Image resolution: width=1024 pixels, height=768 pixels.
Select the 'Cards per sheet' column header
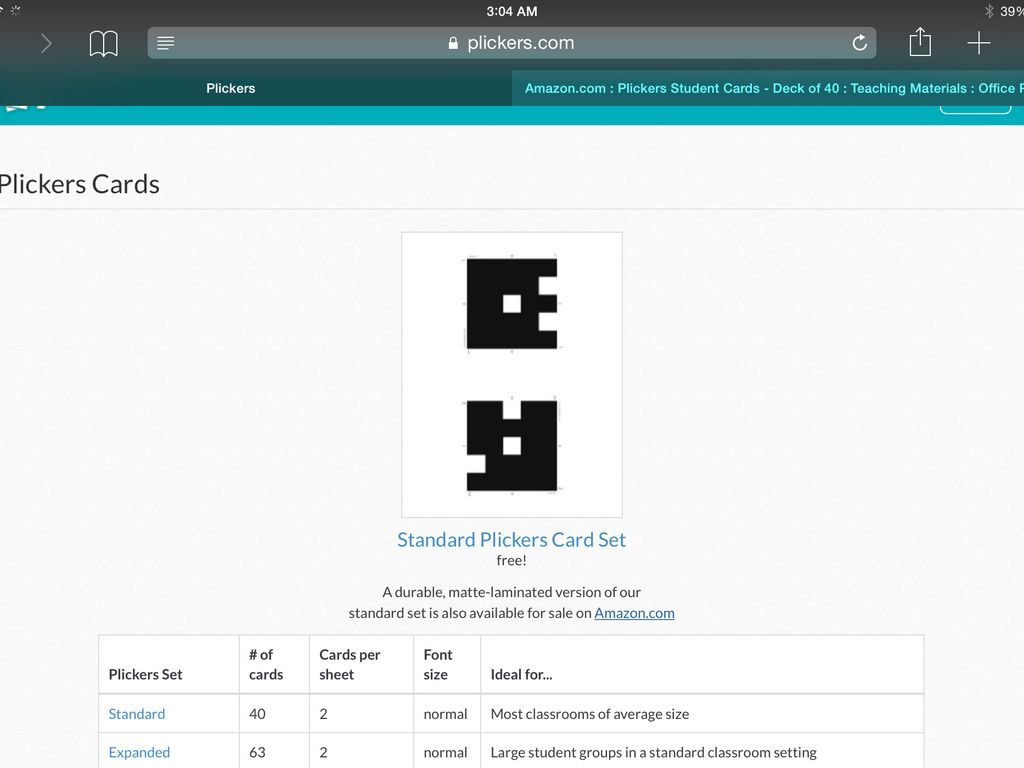click(x=349, y=664)
